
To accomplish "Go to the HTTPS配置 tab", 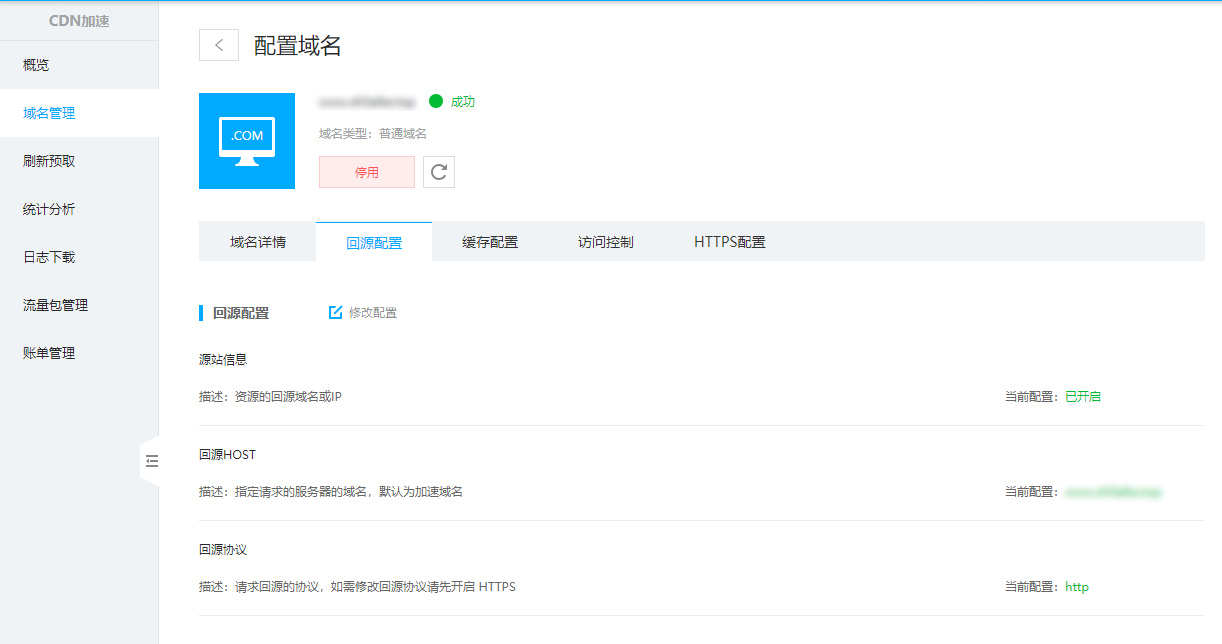I will [x=730, y=242].
